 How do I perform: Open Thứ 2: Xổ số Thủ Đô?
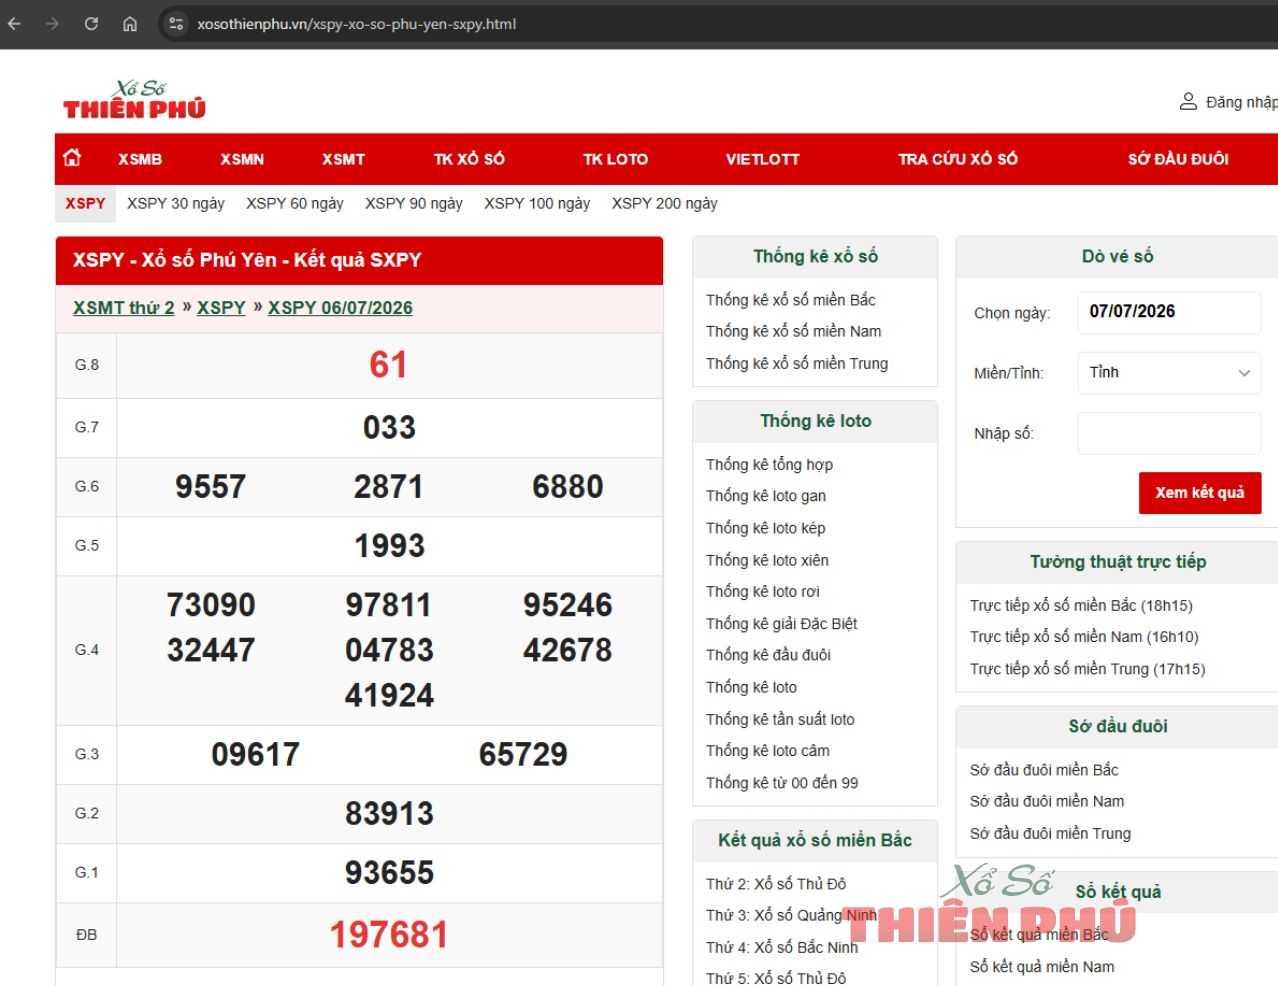(x=776, y=884)
